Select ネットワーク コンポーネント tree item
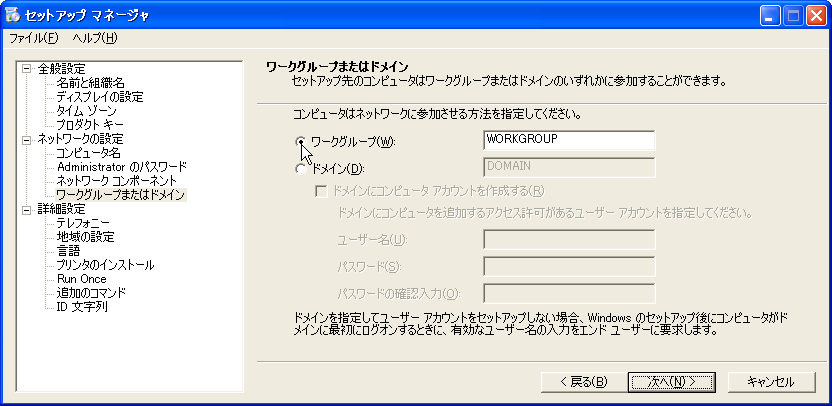This screenshot has width=832, height=406. pos(116,181)
